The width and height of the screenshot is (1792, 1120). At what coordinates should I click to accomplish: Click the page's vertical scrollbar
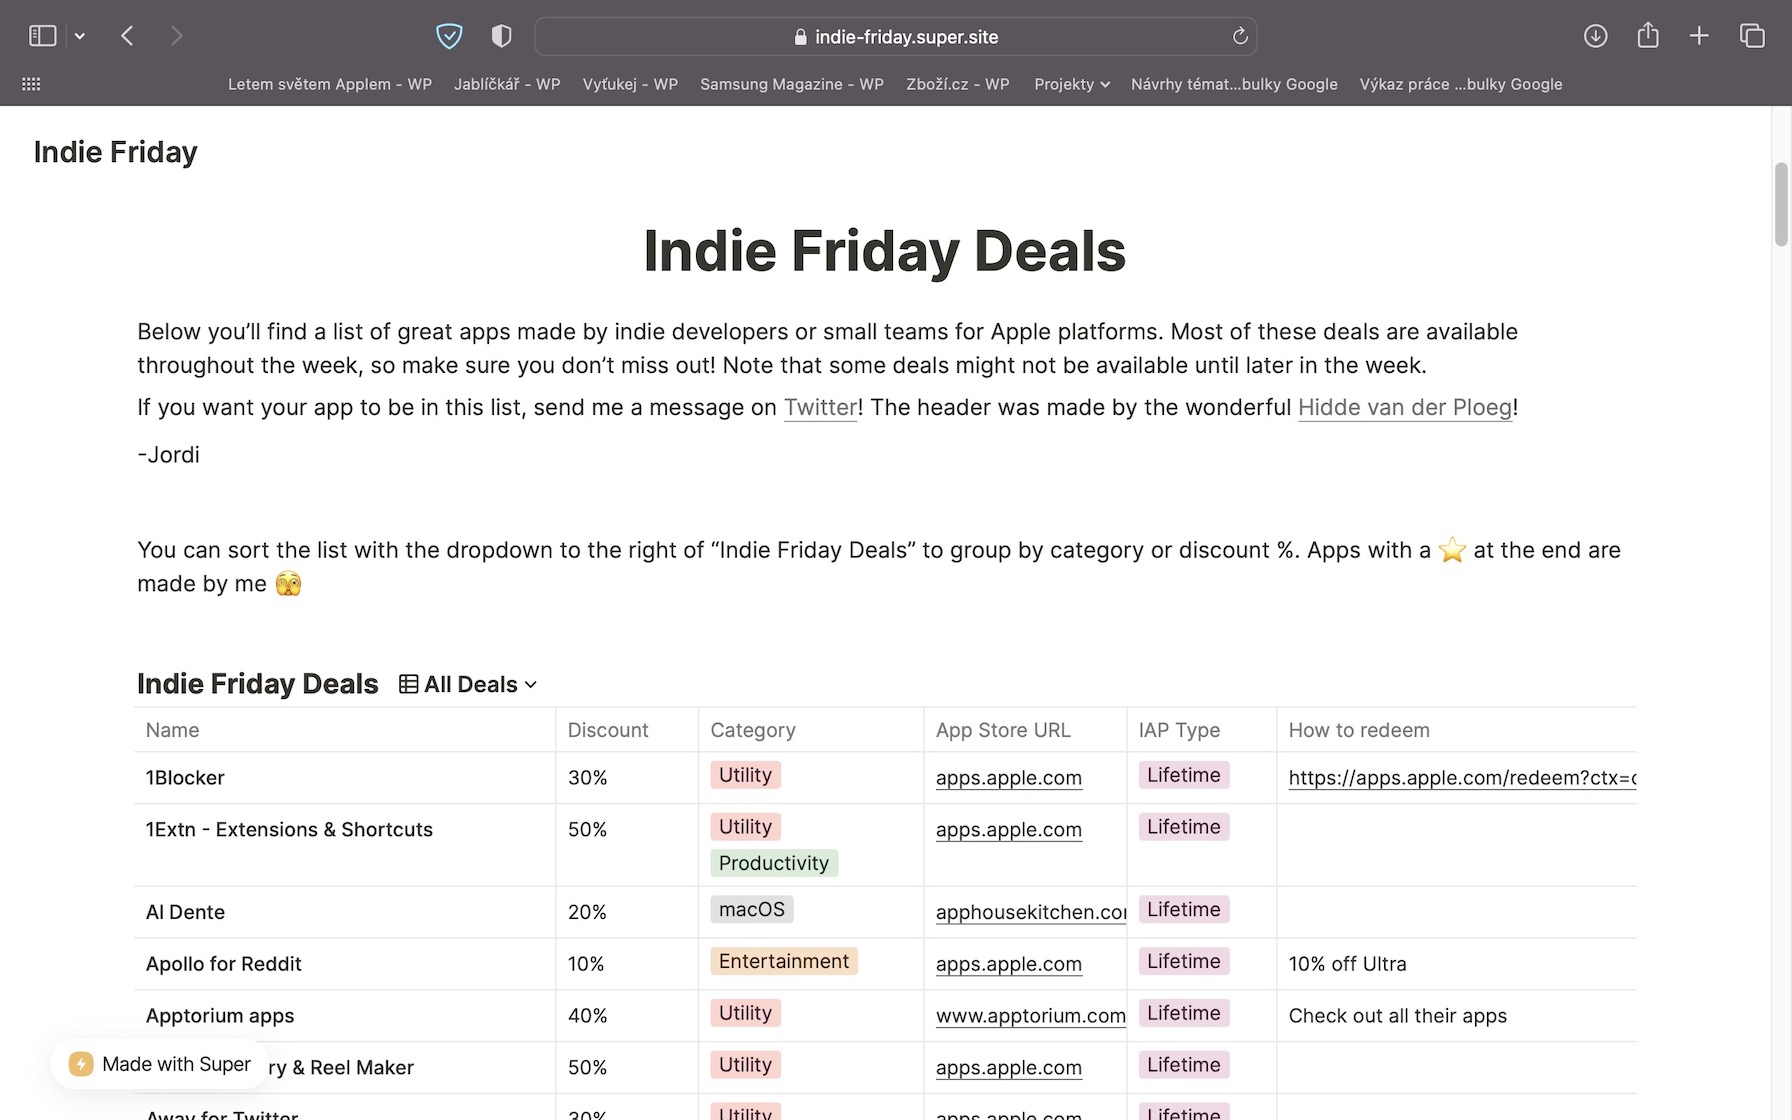(x=1780, y=205)
